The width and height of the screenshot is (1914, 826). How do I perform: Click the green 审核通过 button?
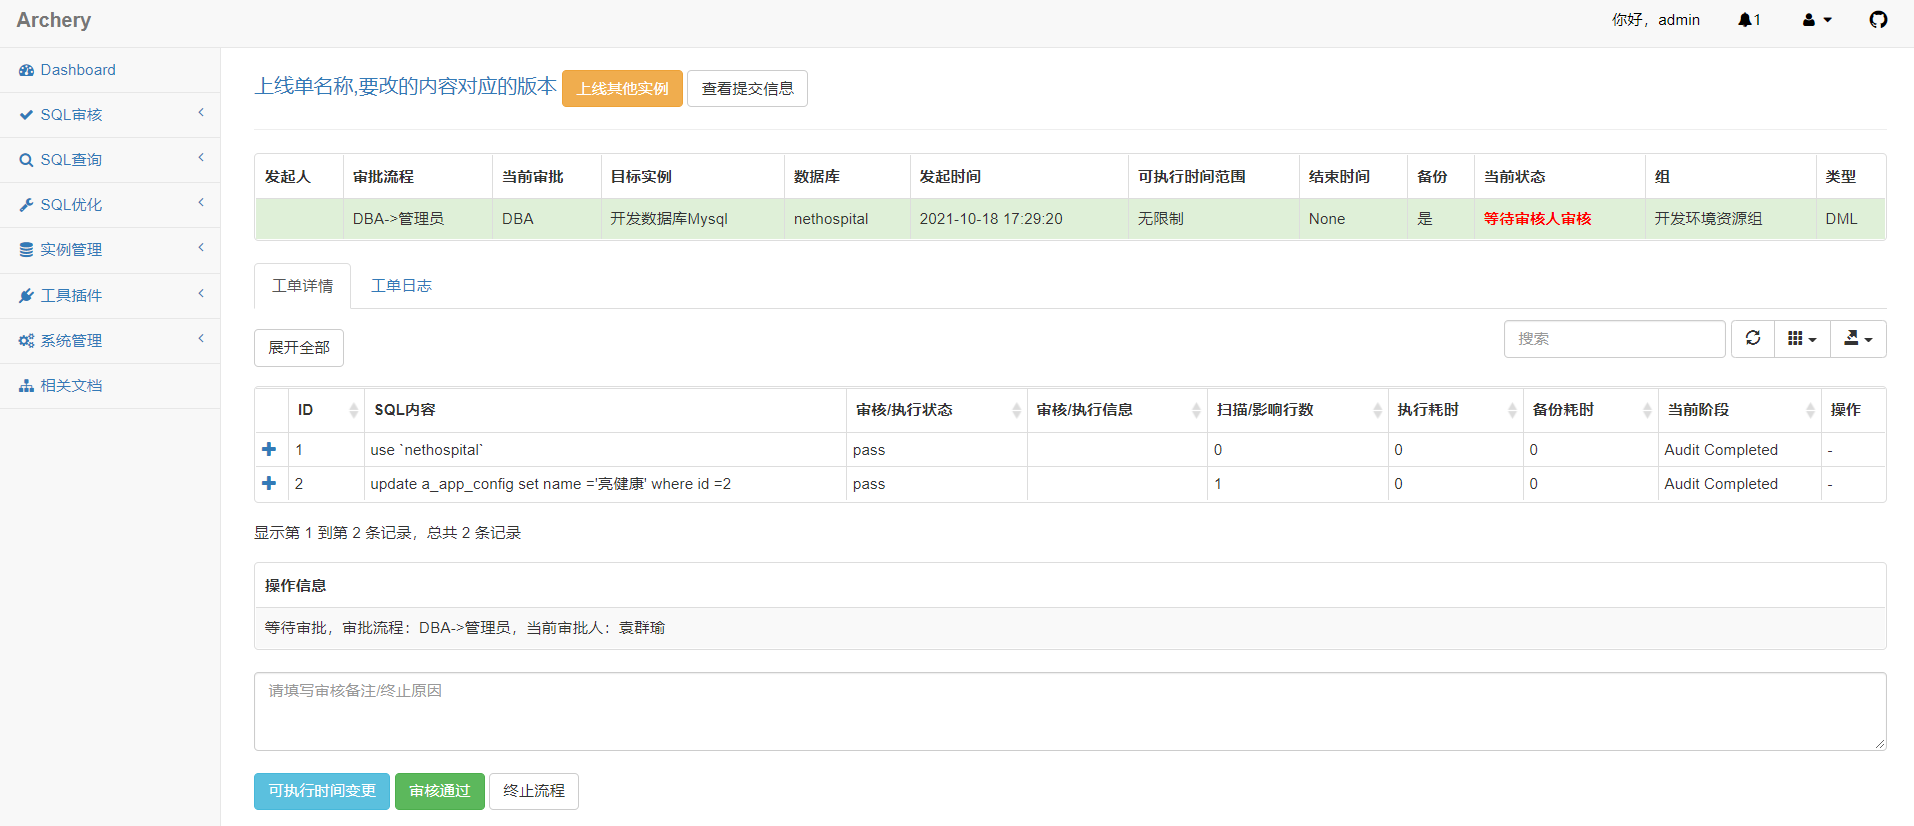pos(439,791)
